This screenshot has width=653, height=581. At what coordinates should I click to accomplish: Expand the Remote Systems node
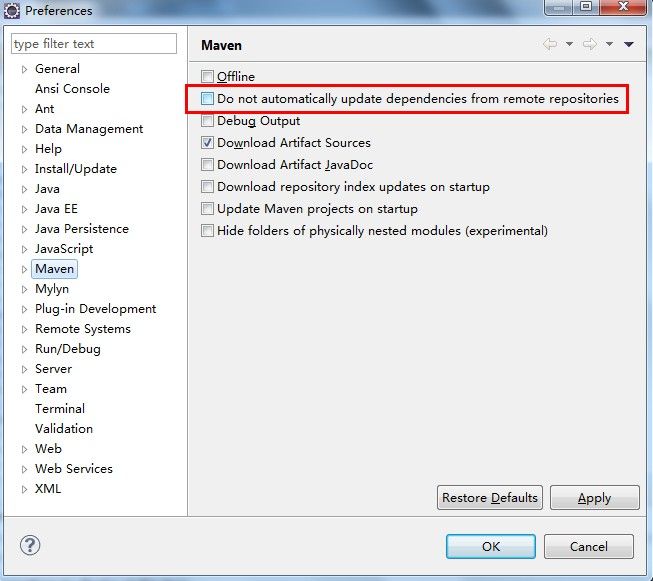pyautogui.click(x=25, y=329)
